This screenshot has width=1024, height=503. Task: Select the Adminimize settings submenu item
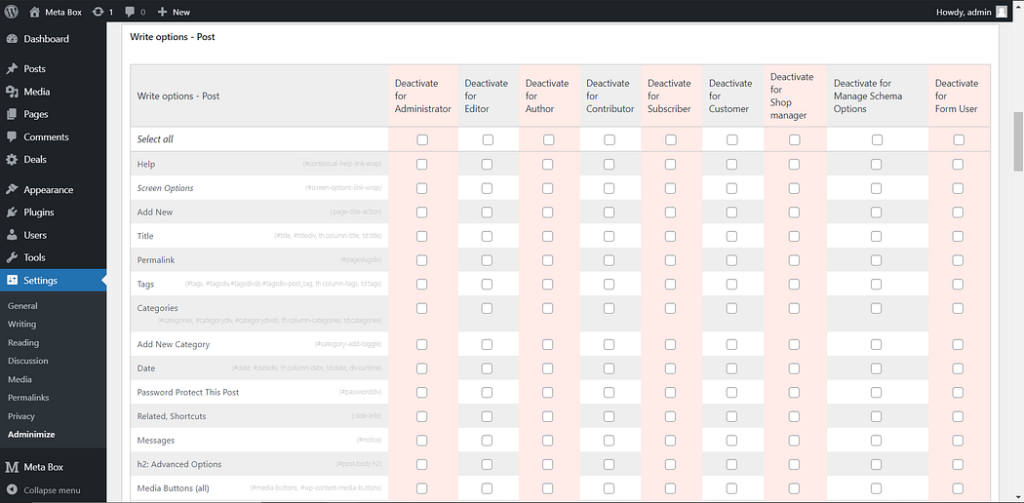point(31,435)
